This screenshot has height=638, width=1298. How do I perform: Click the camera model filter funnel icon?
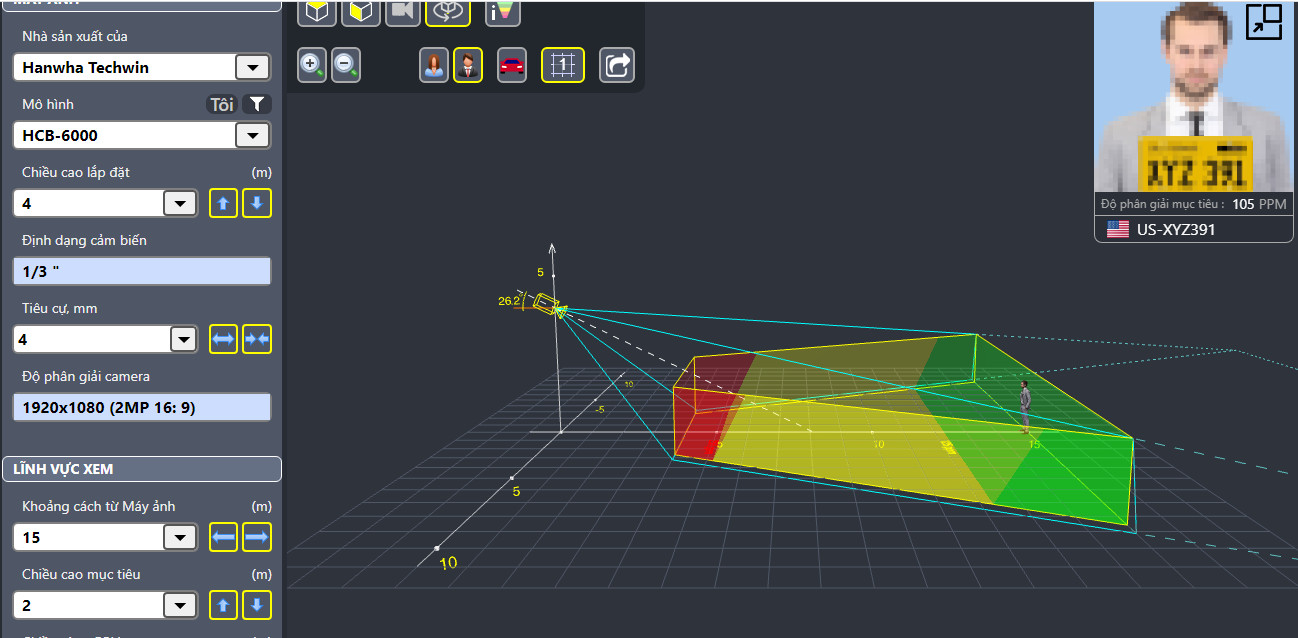pyautogui.click(x=257, y=104)
